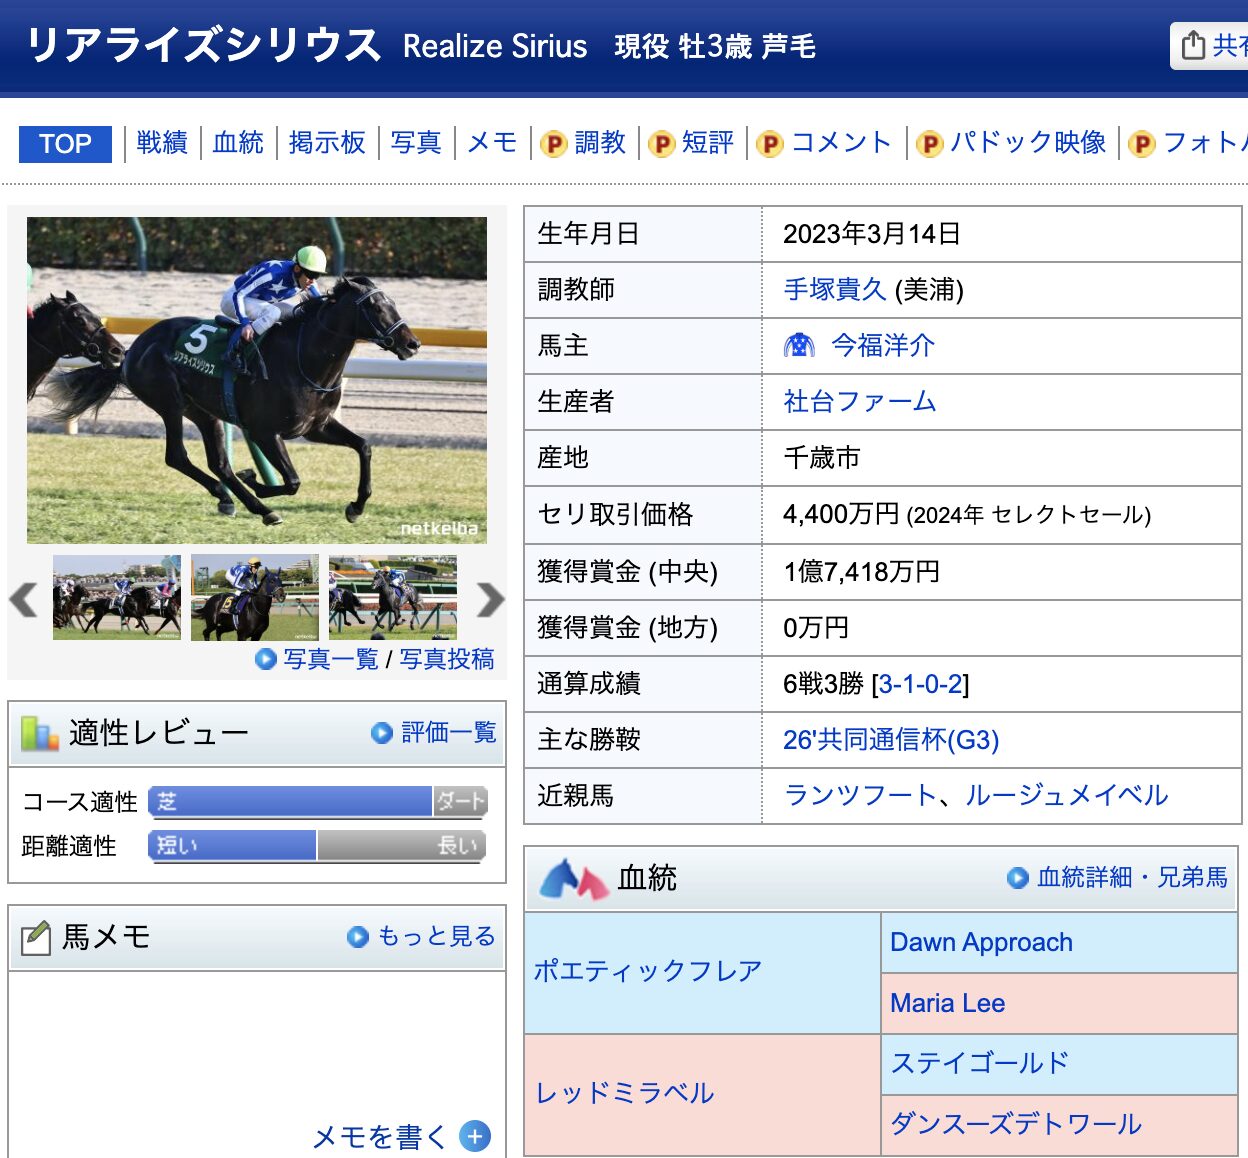Click the premium P icon beside フォト

tap(1142, 144)
